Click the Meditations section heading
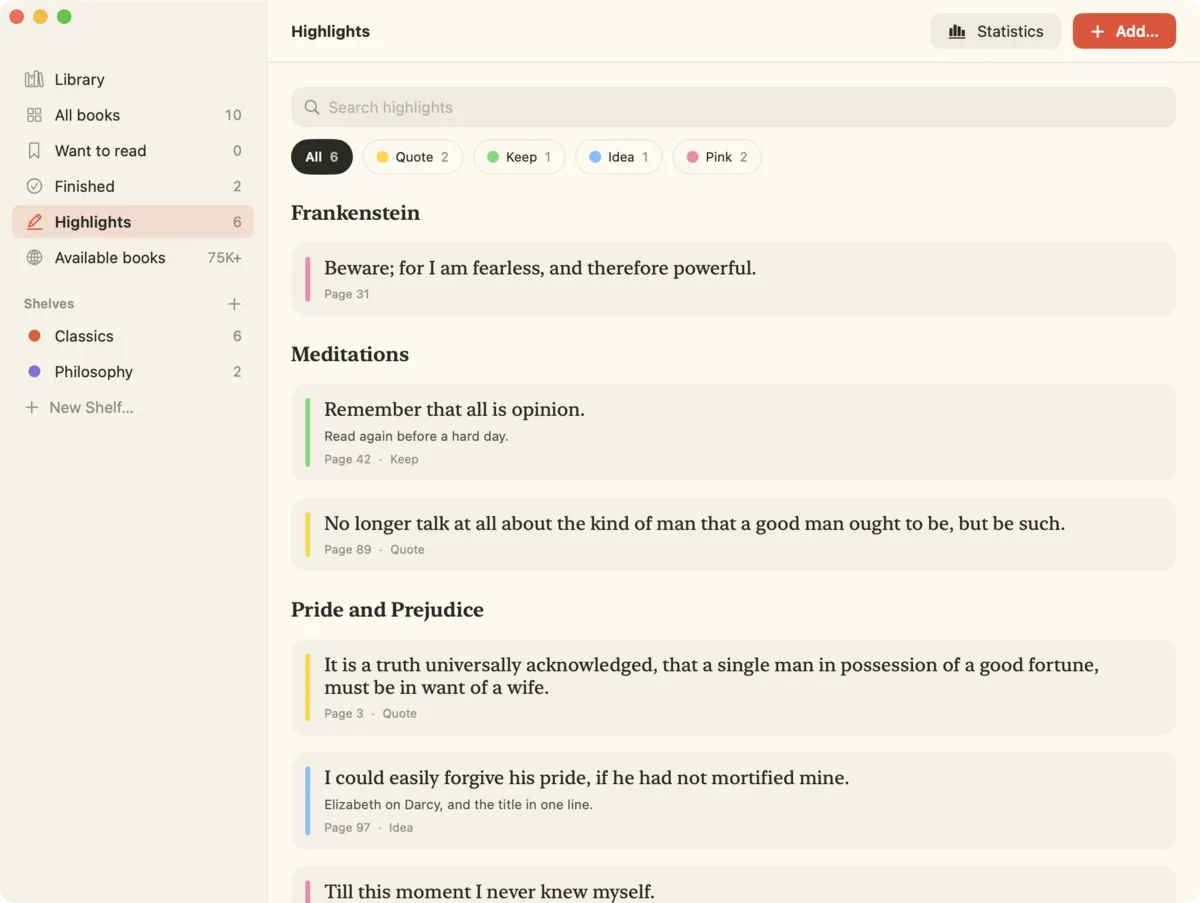 tap(350, 354)
